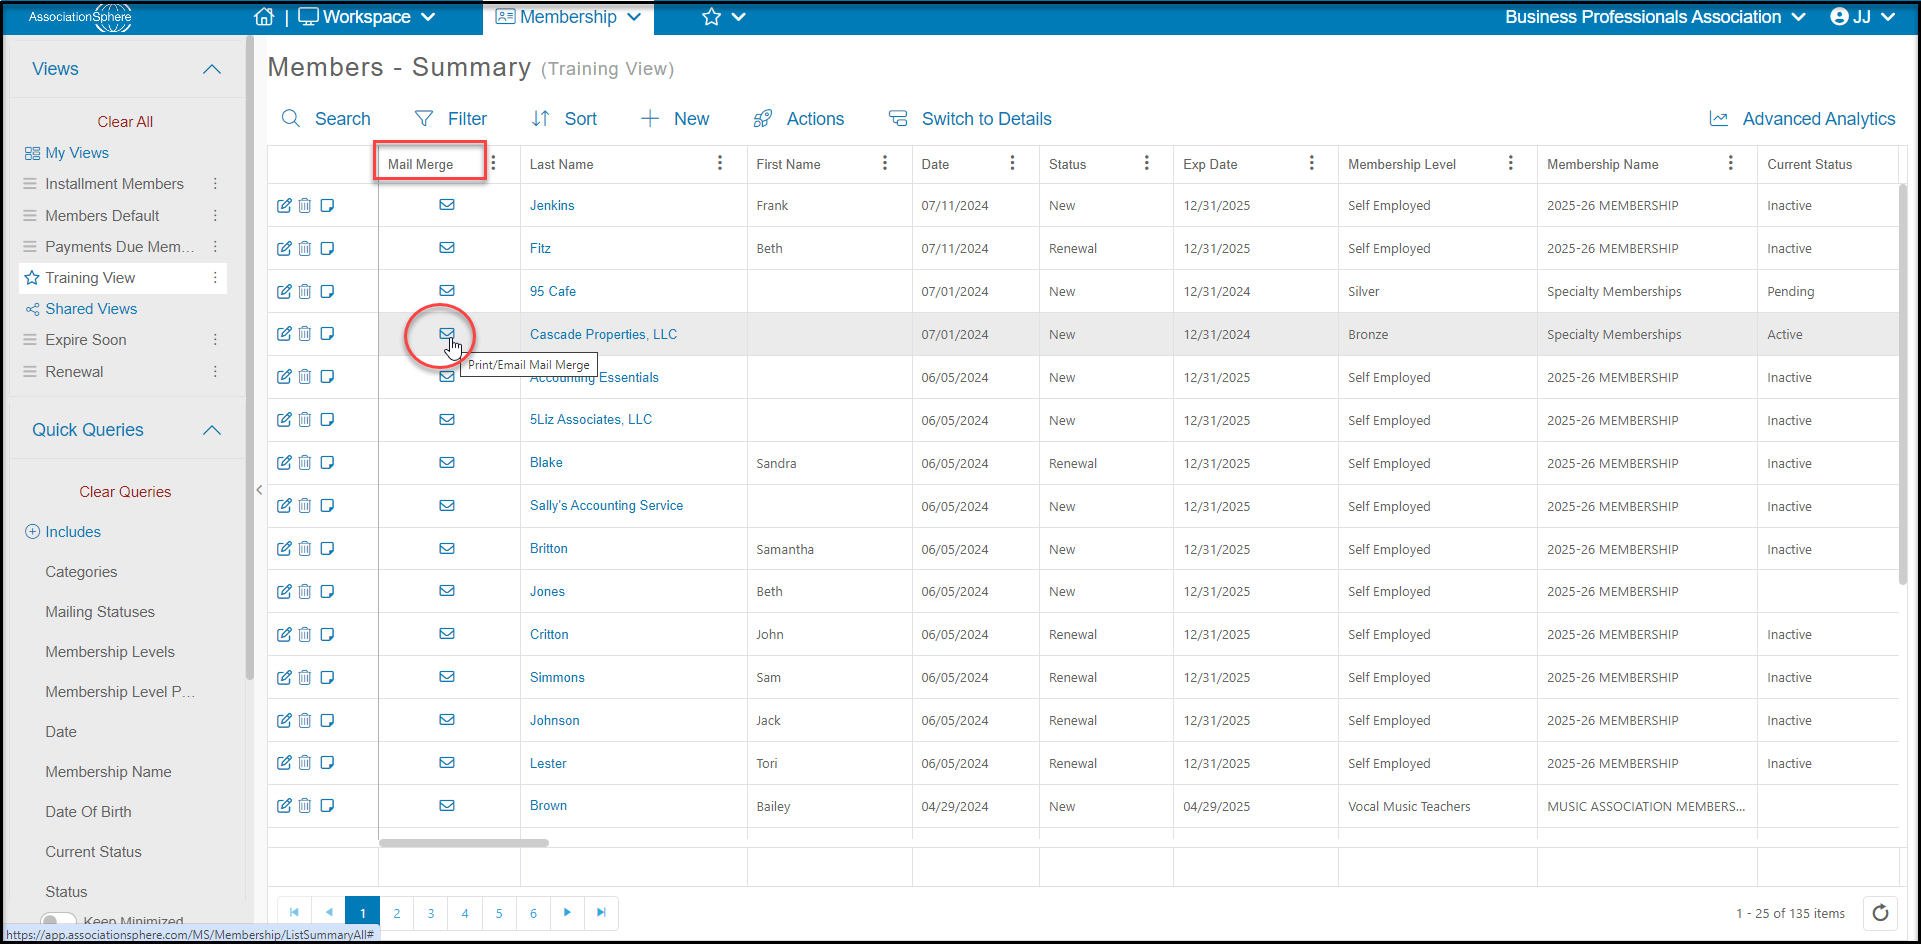Click the New button
Image resolution: width=1921 pixels, height=944 pixels.
point(675,118)
